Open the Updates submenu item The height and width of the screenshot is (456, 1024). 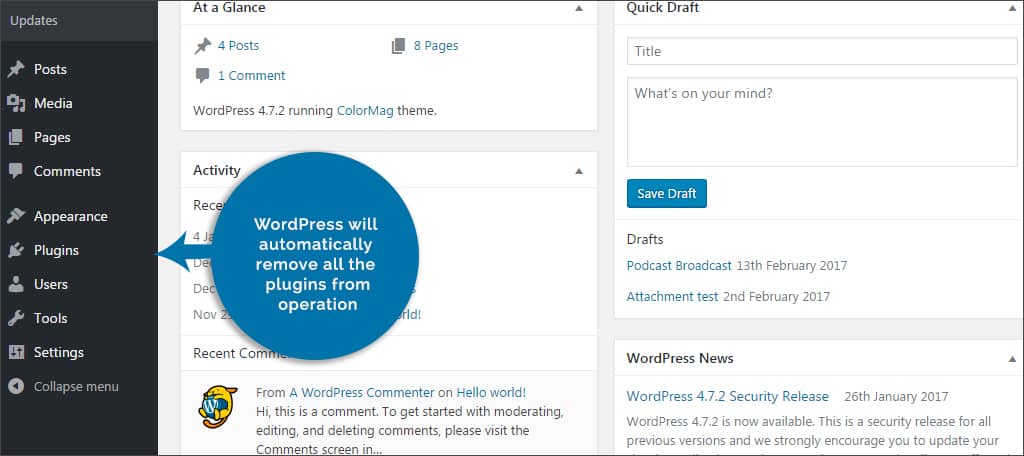pos(34,20)
